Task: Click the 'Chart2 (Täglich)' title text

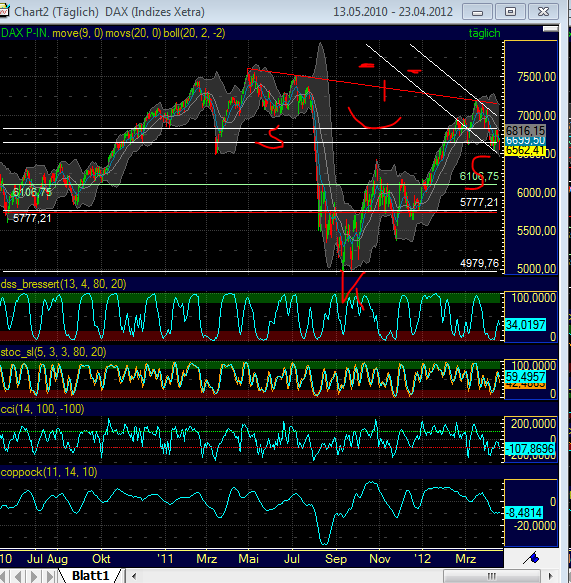Action: (57, 12)
